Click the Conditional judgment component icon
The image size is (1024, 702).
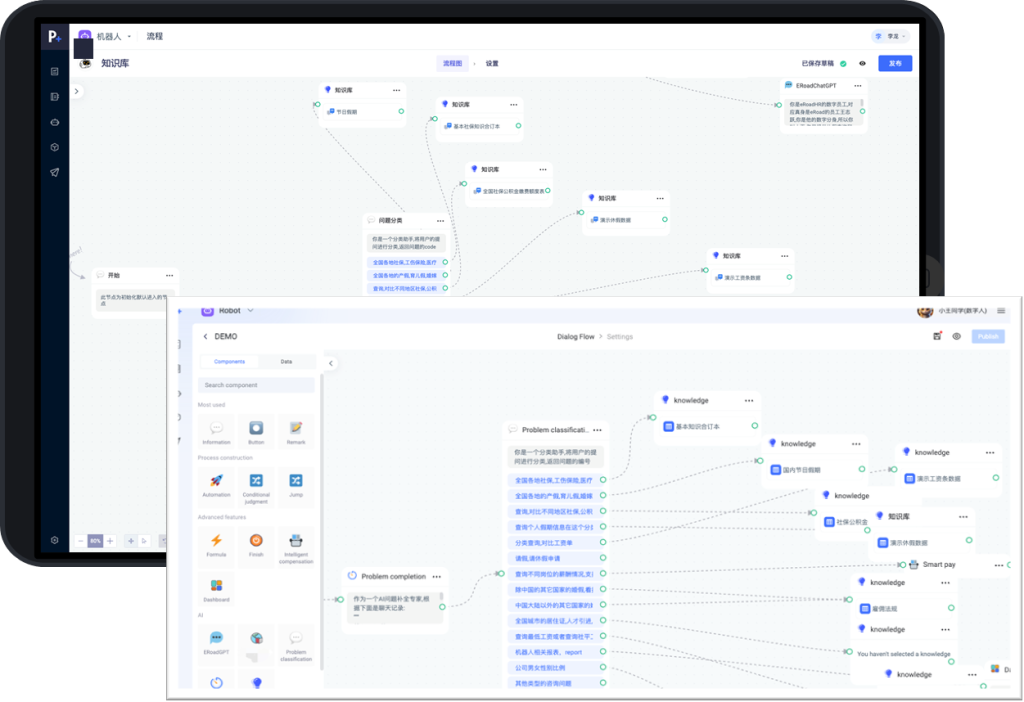point(256,481)
